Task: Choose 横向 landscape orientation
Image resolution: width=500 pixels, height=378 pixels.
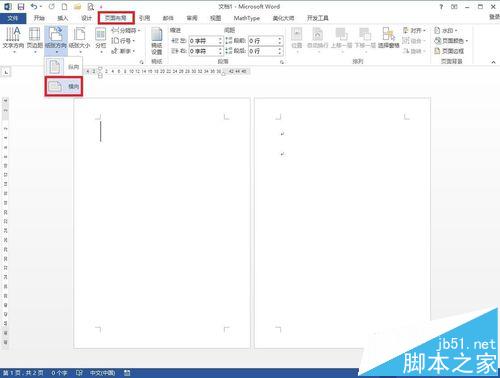Action: click(x=64, y=87)
